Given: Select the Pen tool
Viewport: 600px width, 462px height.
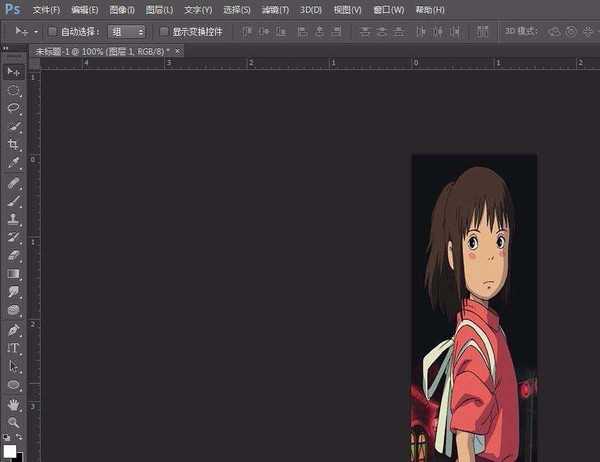Looking at the screenshot, I should (x=14, y=329).
